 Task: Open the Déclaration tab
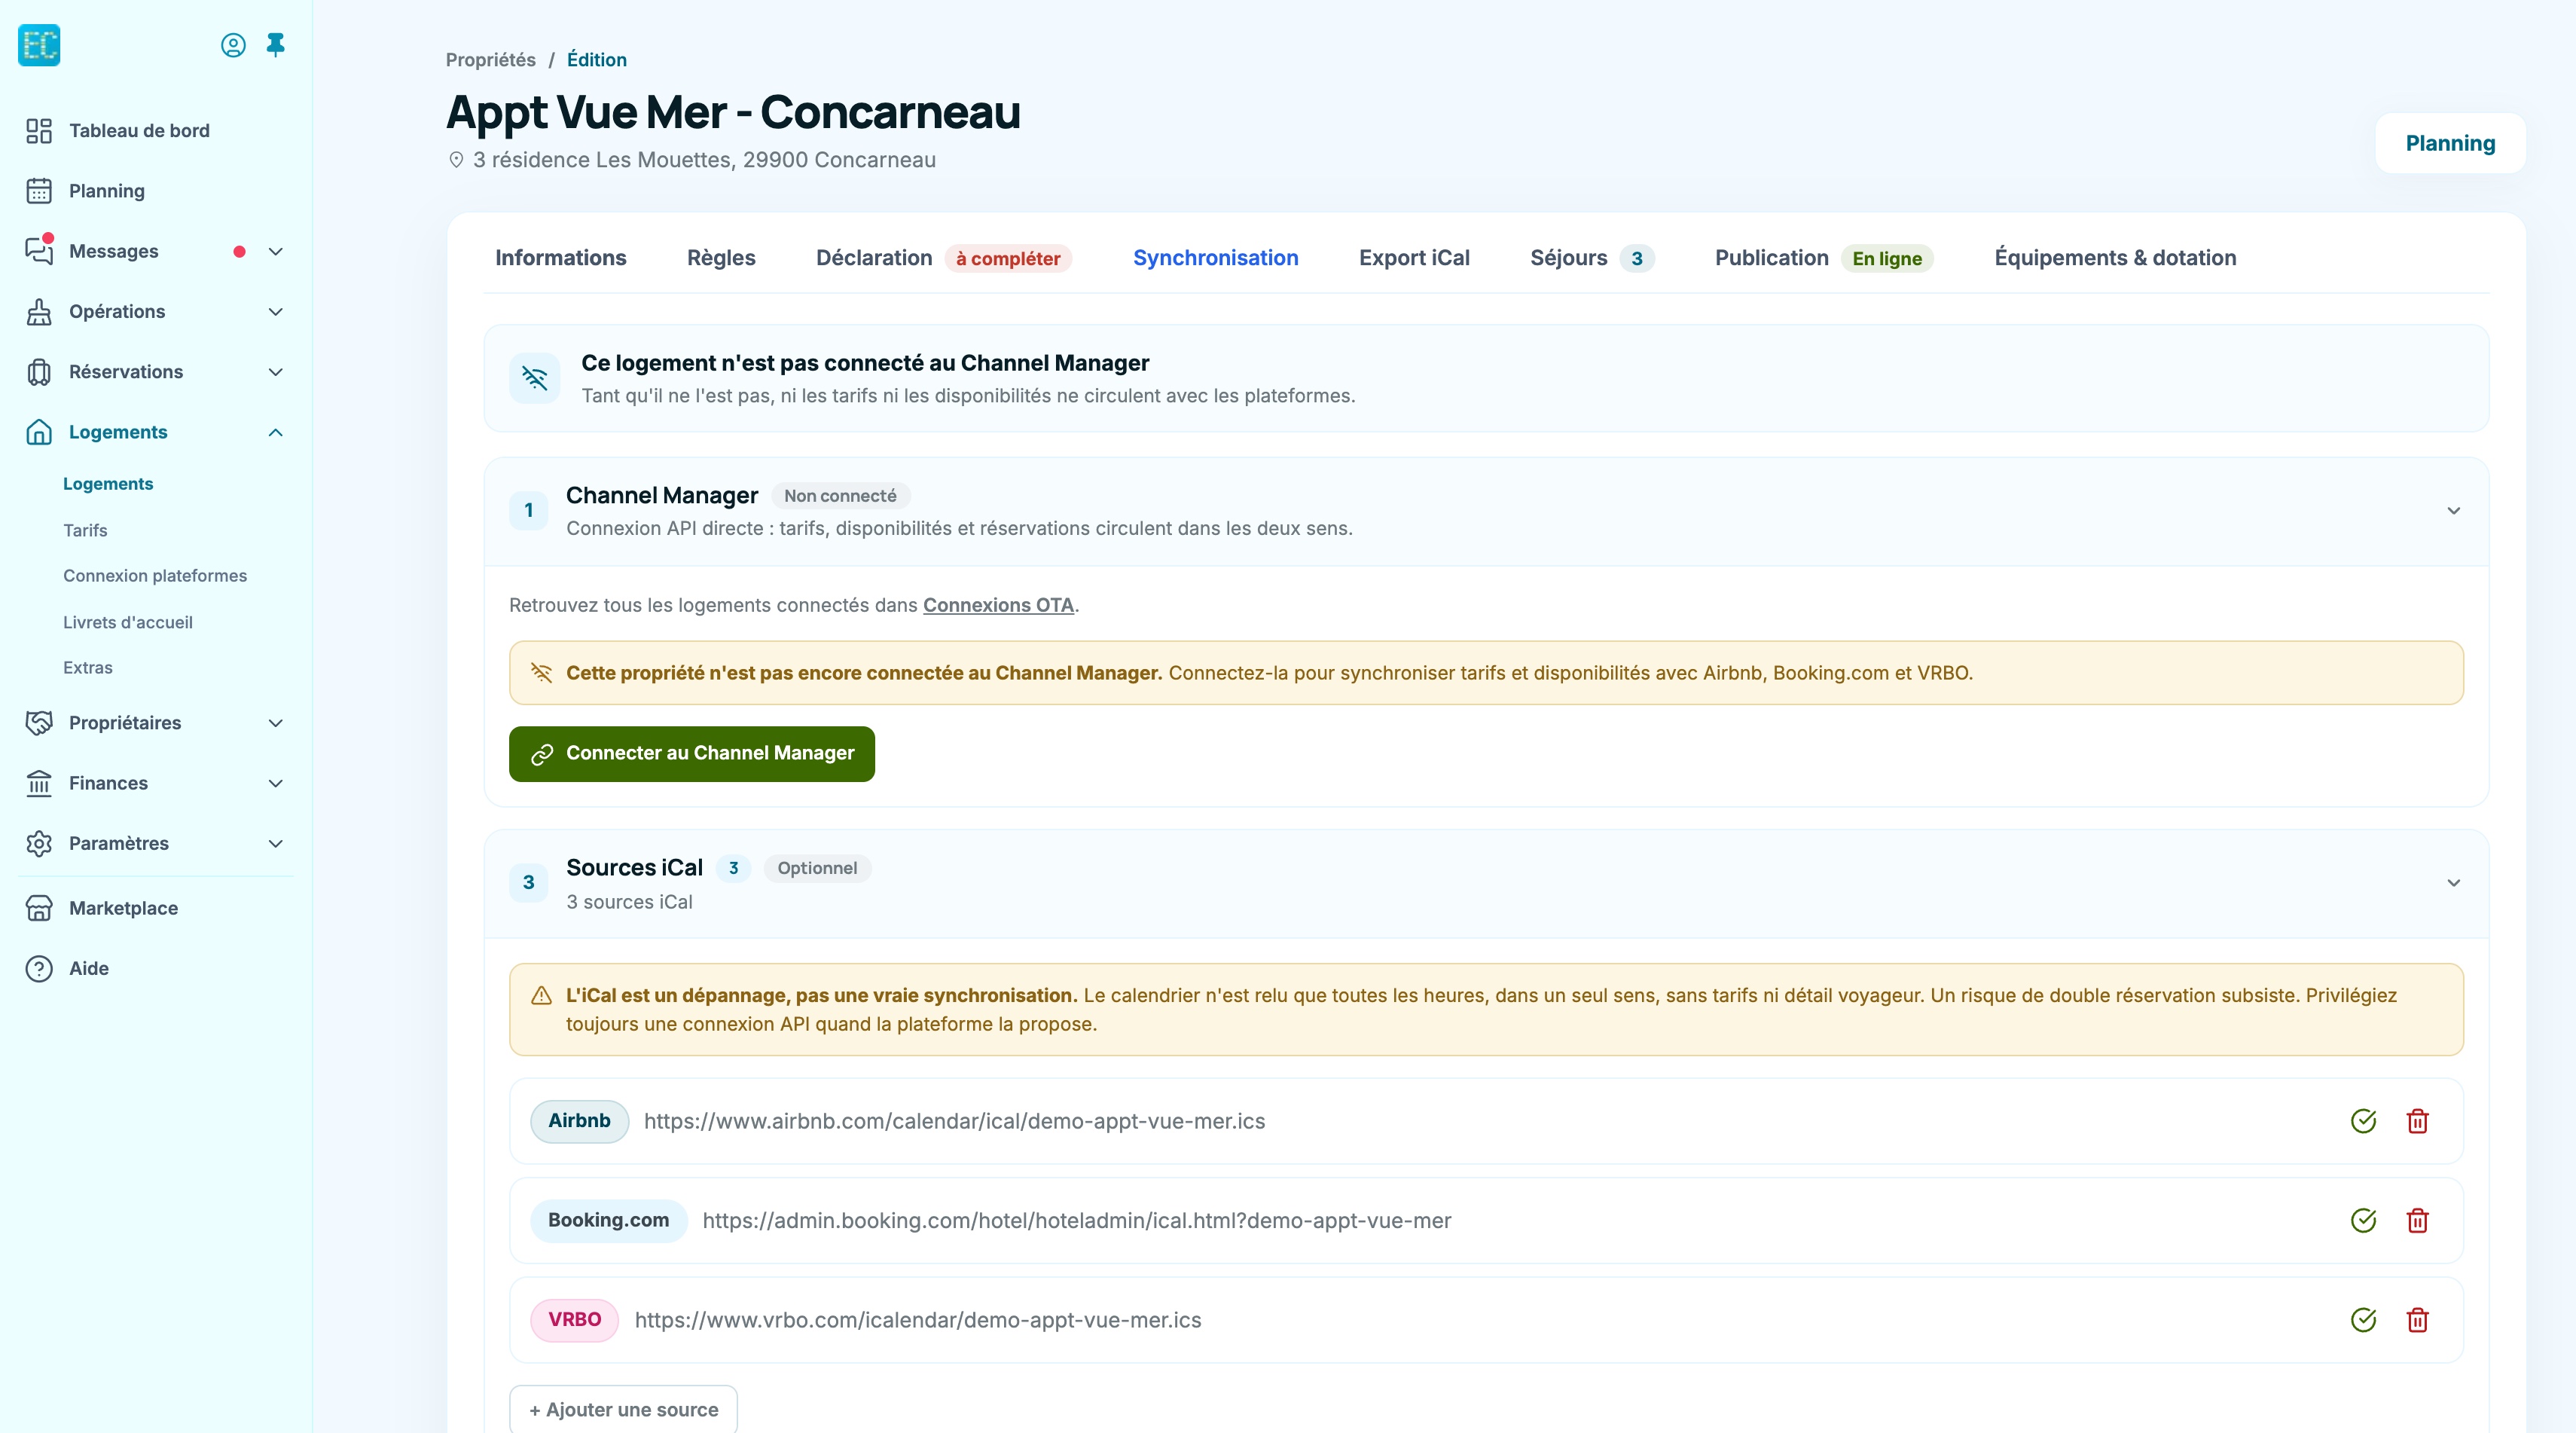coord(944,258)
